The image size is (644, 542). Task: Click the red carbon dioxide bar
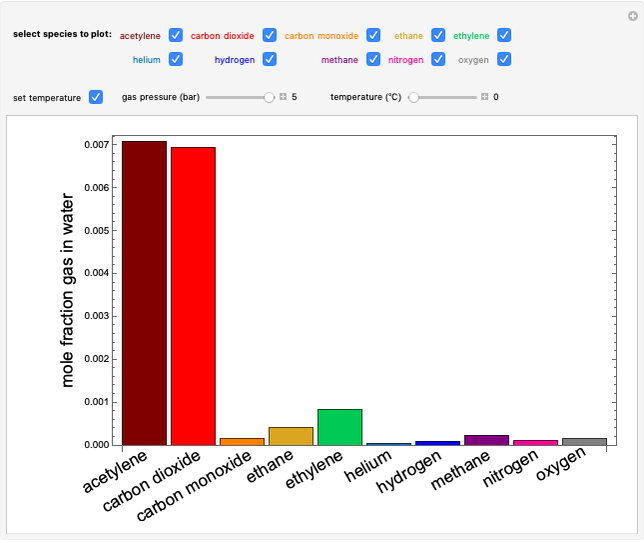(193, 295)
